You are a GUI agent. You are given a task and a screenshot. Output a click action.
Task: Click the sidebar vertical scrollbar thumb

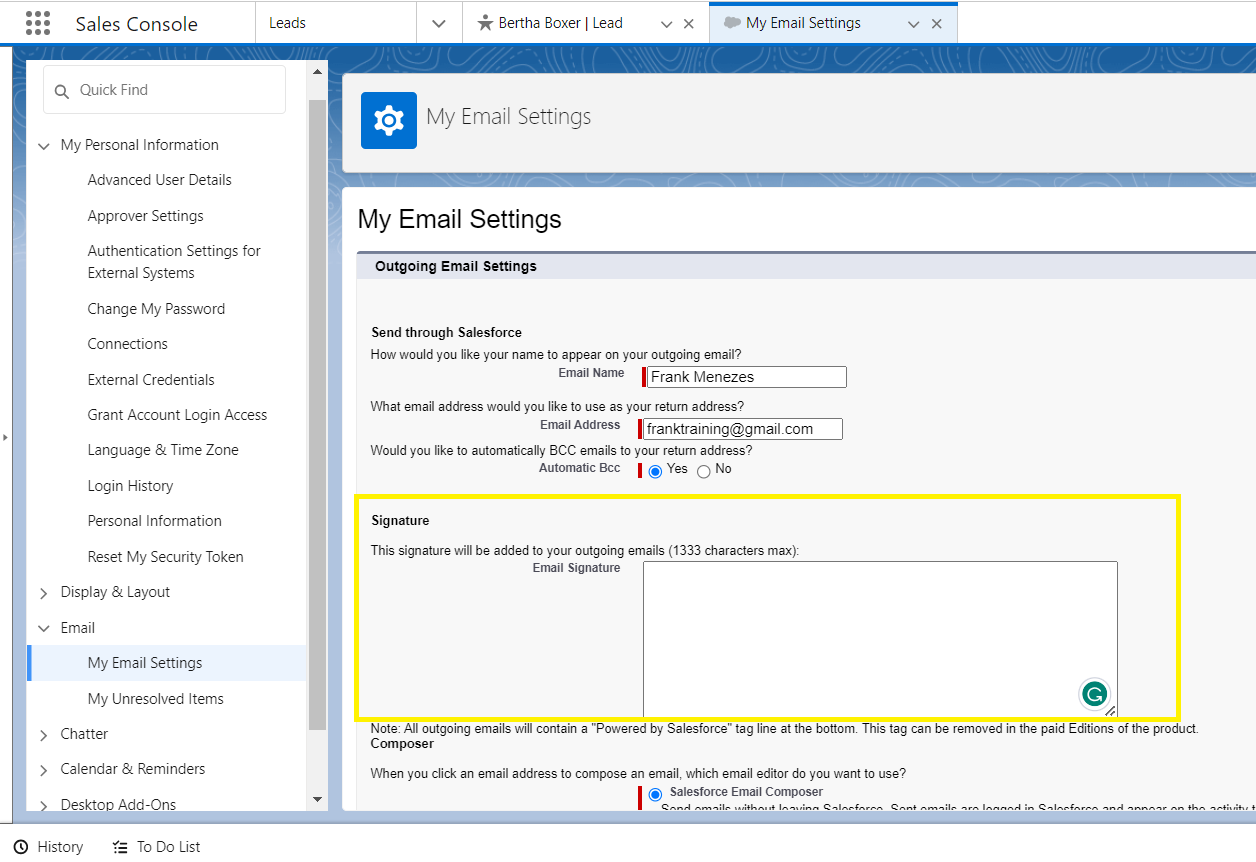(x=318, y=414)
